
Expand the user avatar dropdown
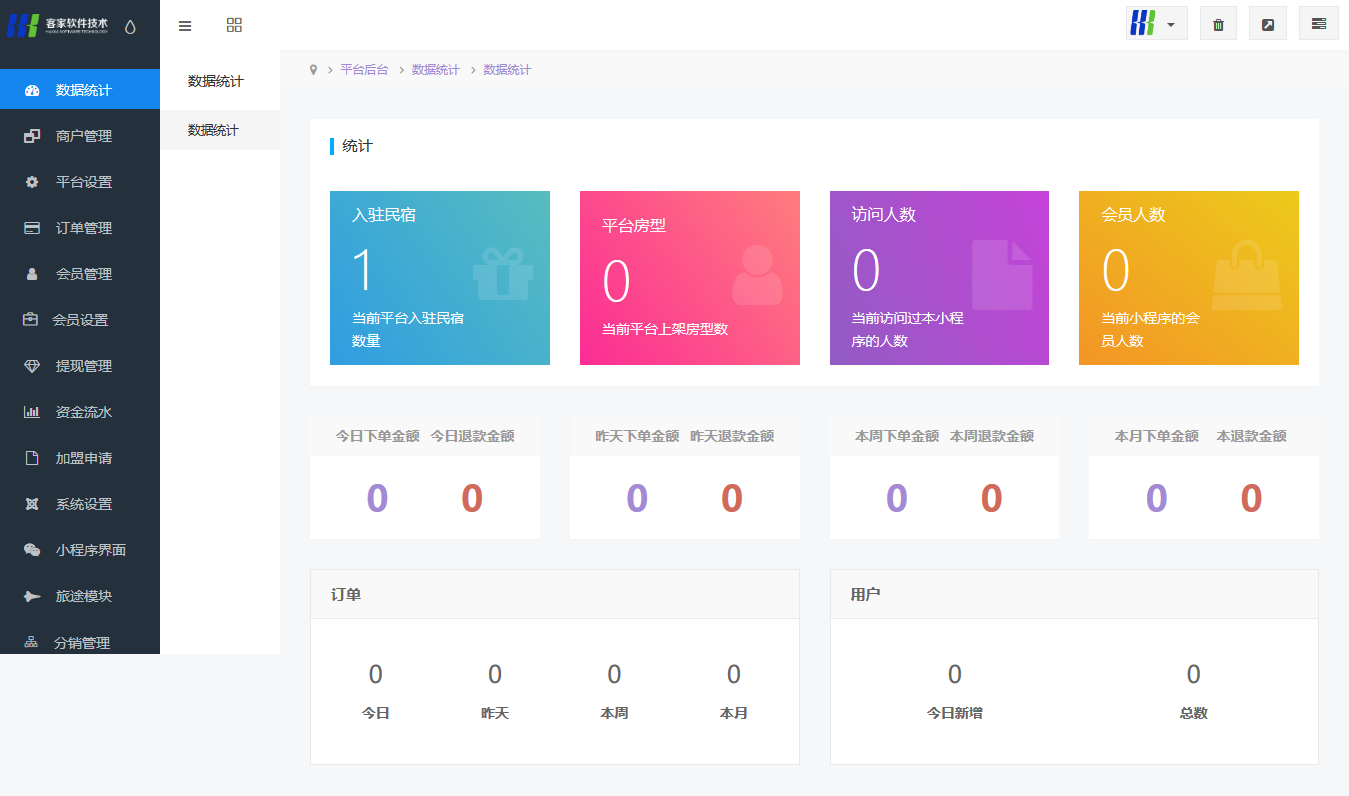click(x=1156, y=24)
